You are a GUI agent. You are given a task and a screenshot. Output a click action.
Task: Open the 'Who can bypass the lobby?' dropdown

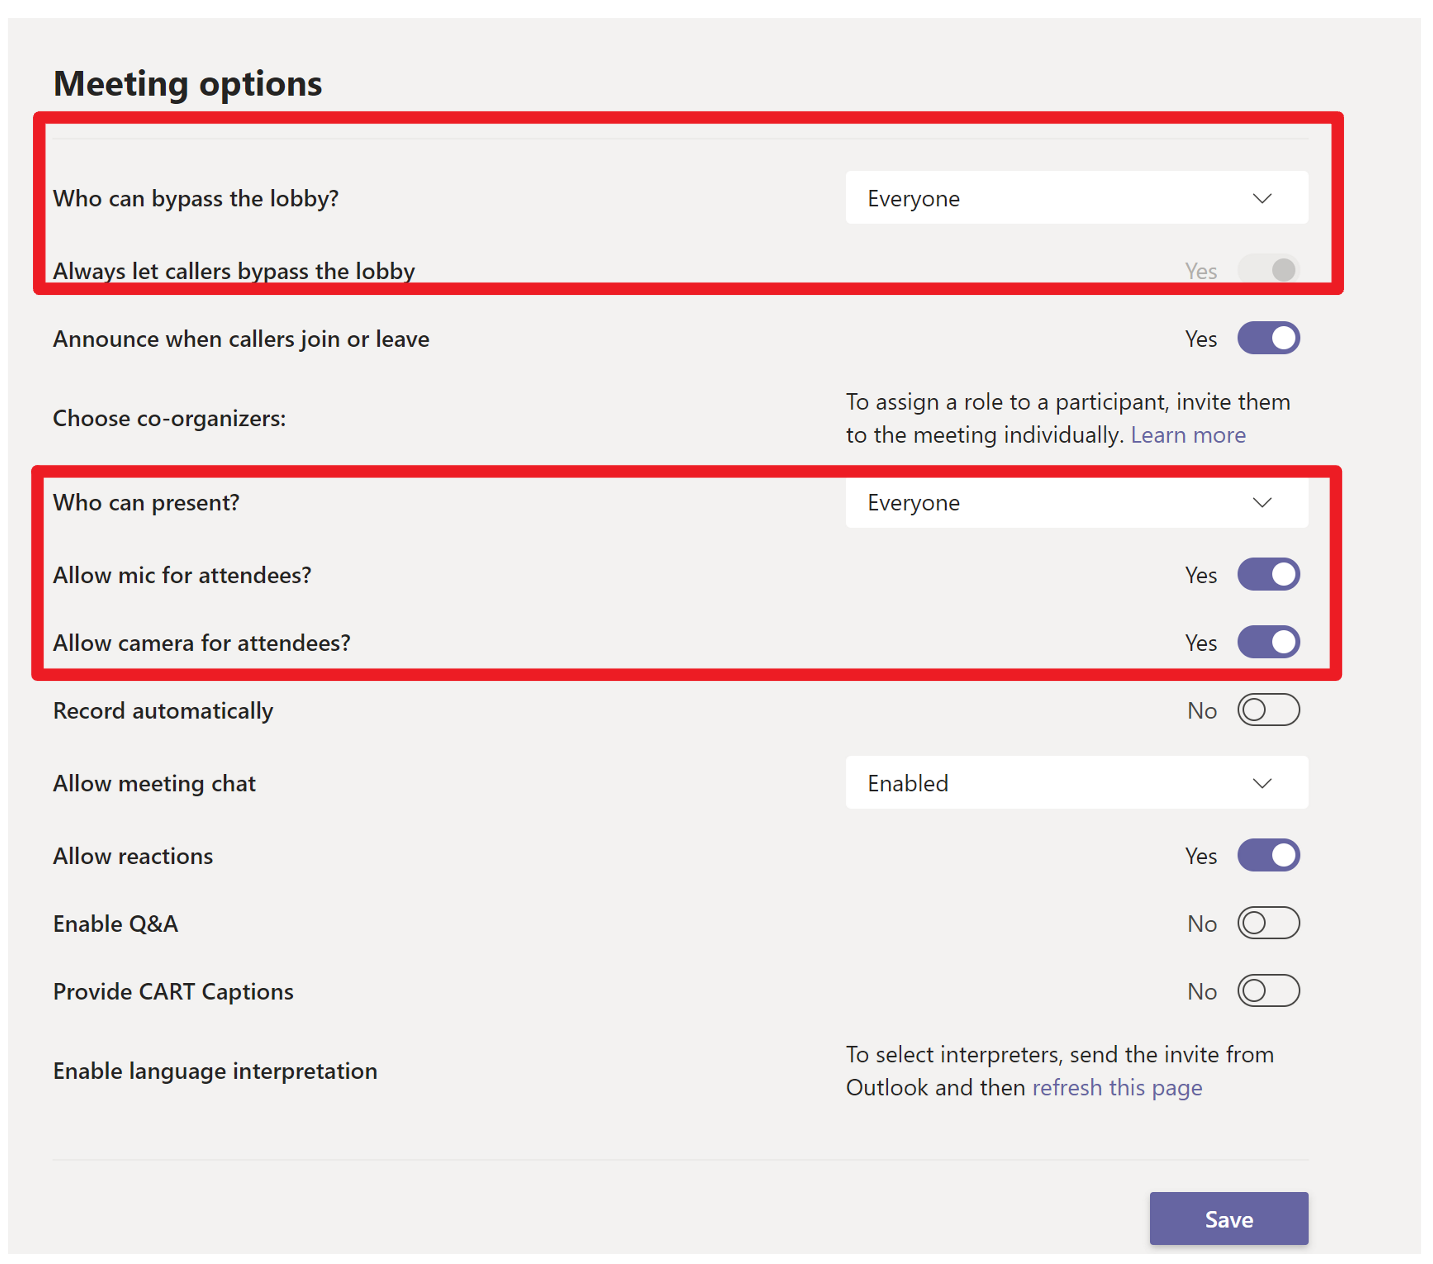pos(1076,198)
